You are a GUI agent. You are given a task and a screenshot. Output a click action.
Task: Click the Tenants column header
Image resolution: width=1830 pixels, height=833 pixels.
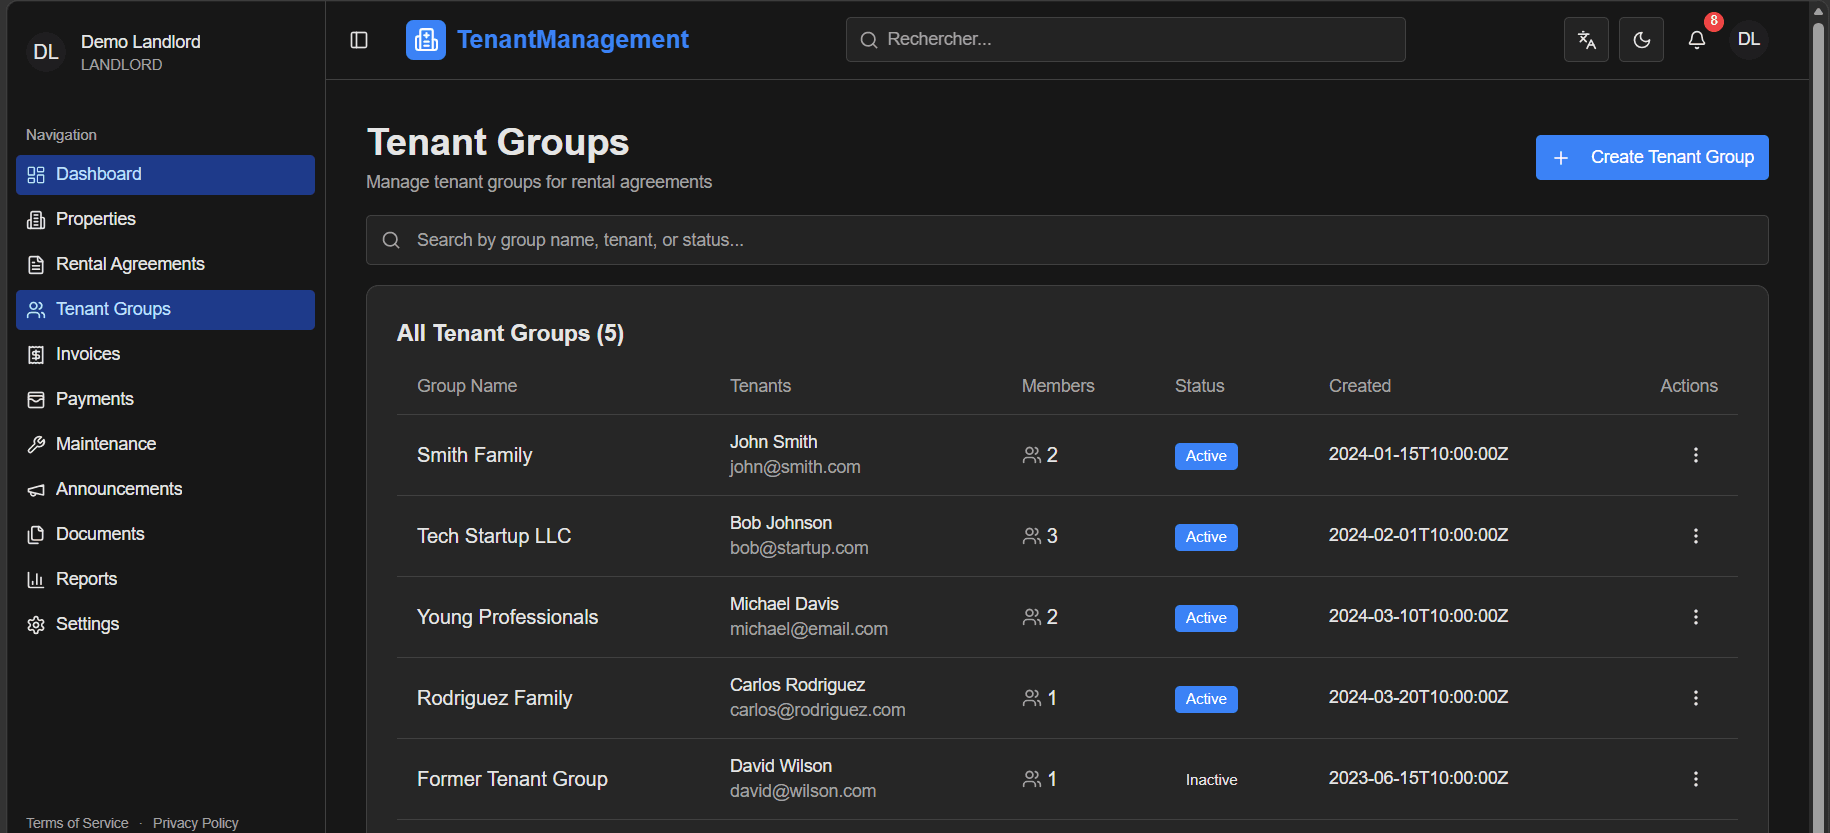[x=760, y=386]
